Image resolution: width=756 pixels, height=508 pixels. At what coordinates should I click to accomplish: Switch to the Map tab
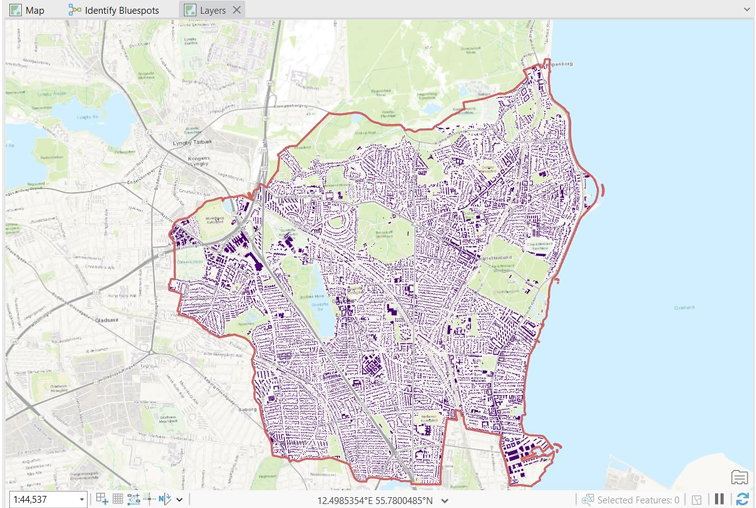(27, 10)
